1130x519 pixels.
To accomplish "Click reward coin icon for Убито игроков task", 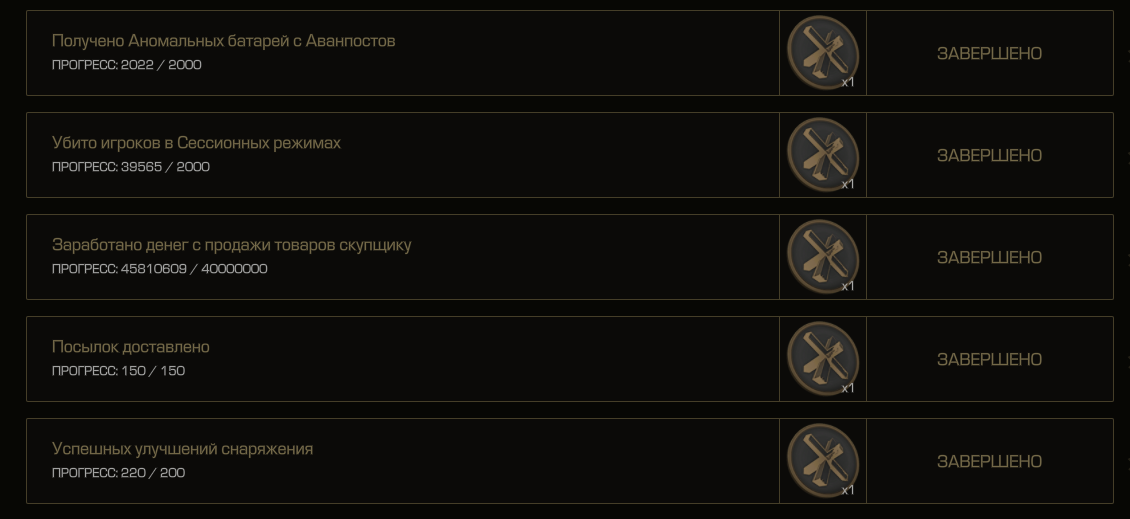I will [x=822, y=154].
